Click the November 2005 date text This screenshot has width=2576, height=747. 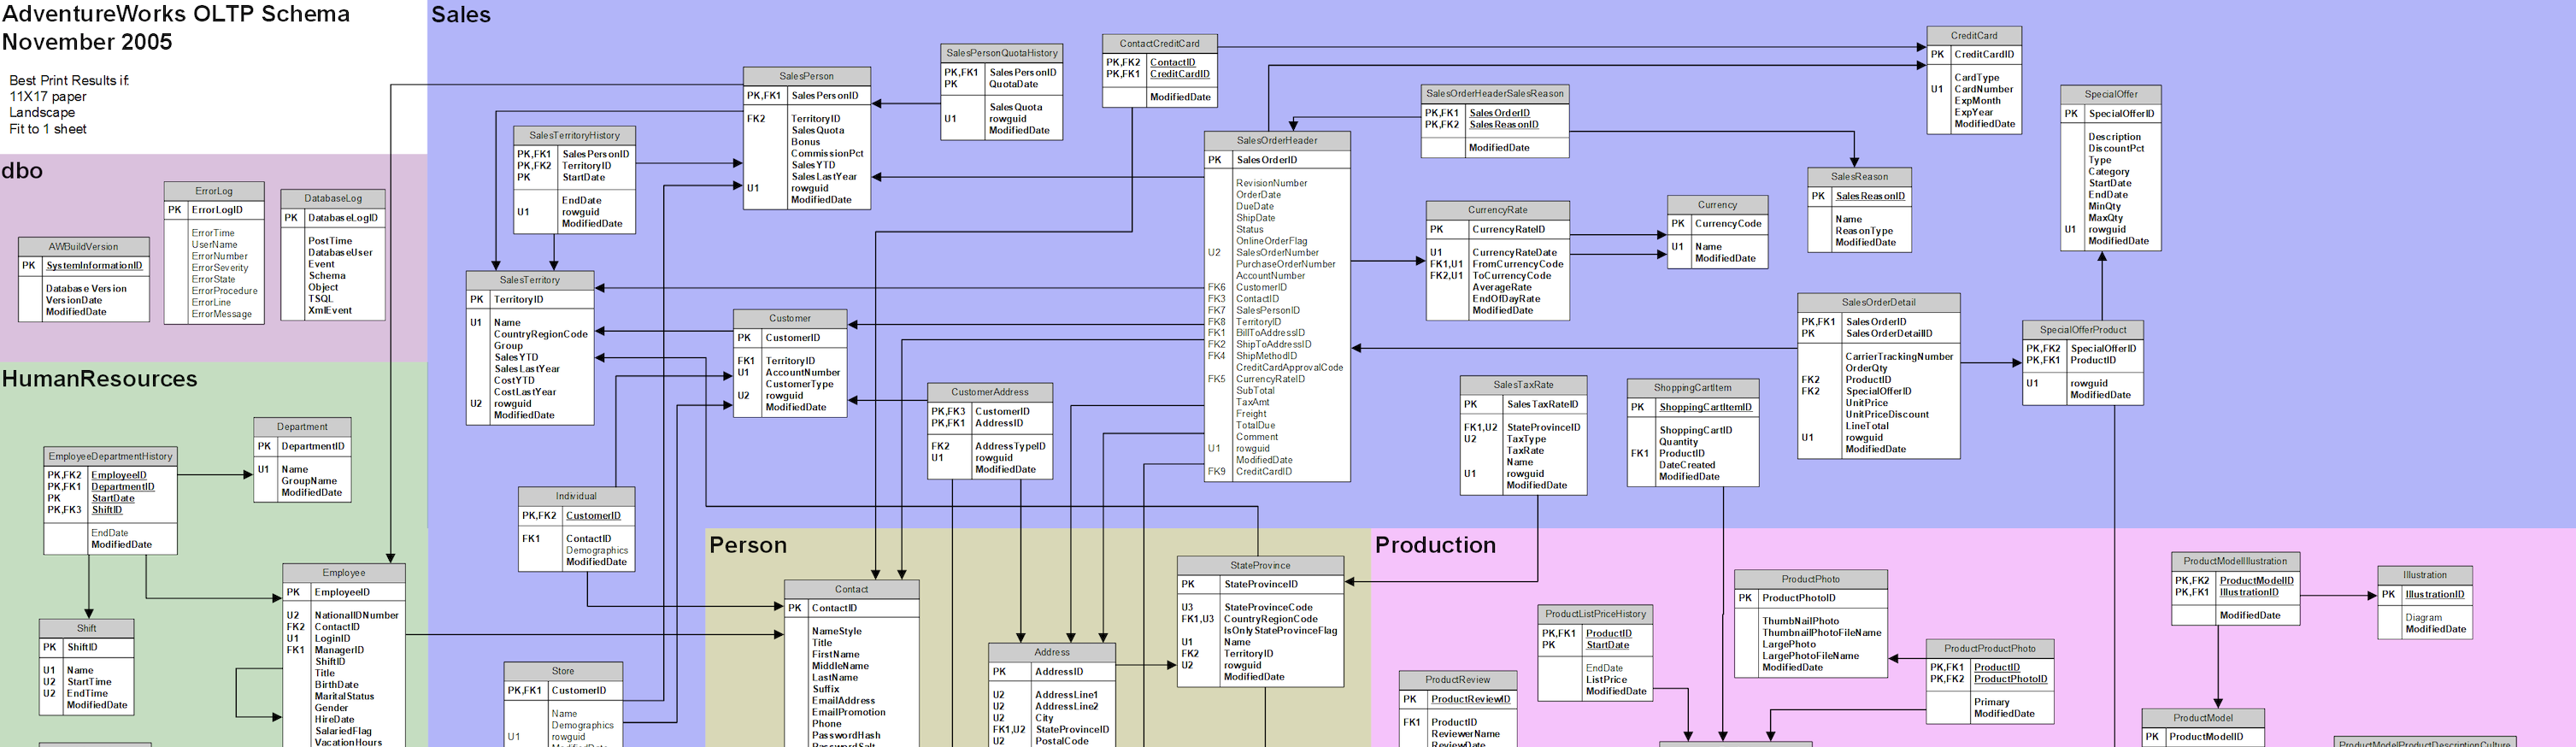[x=87, y=42]
